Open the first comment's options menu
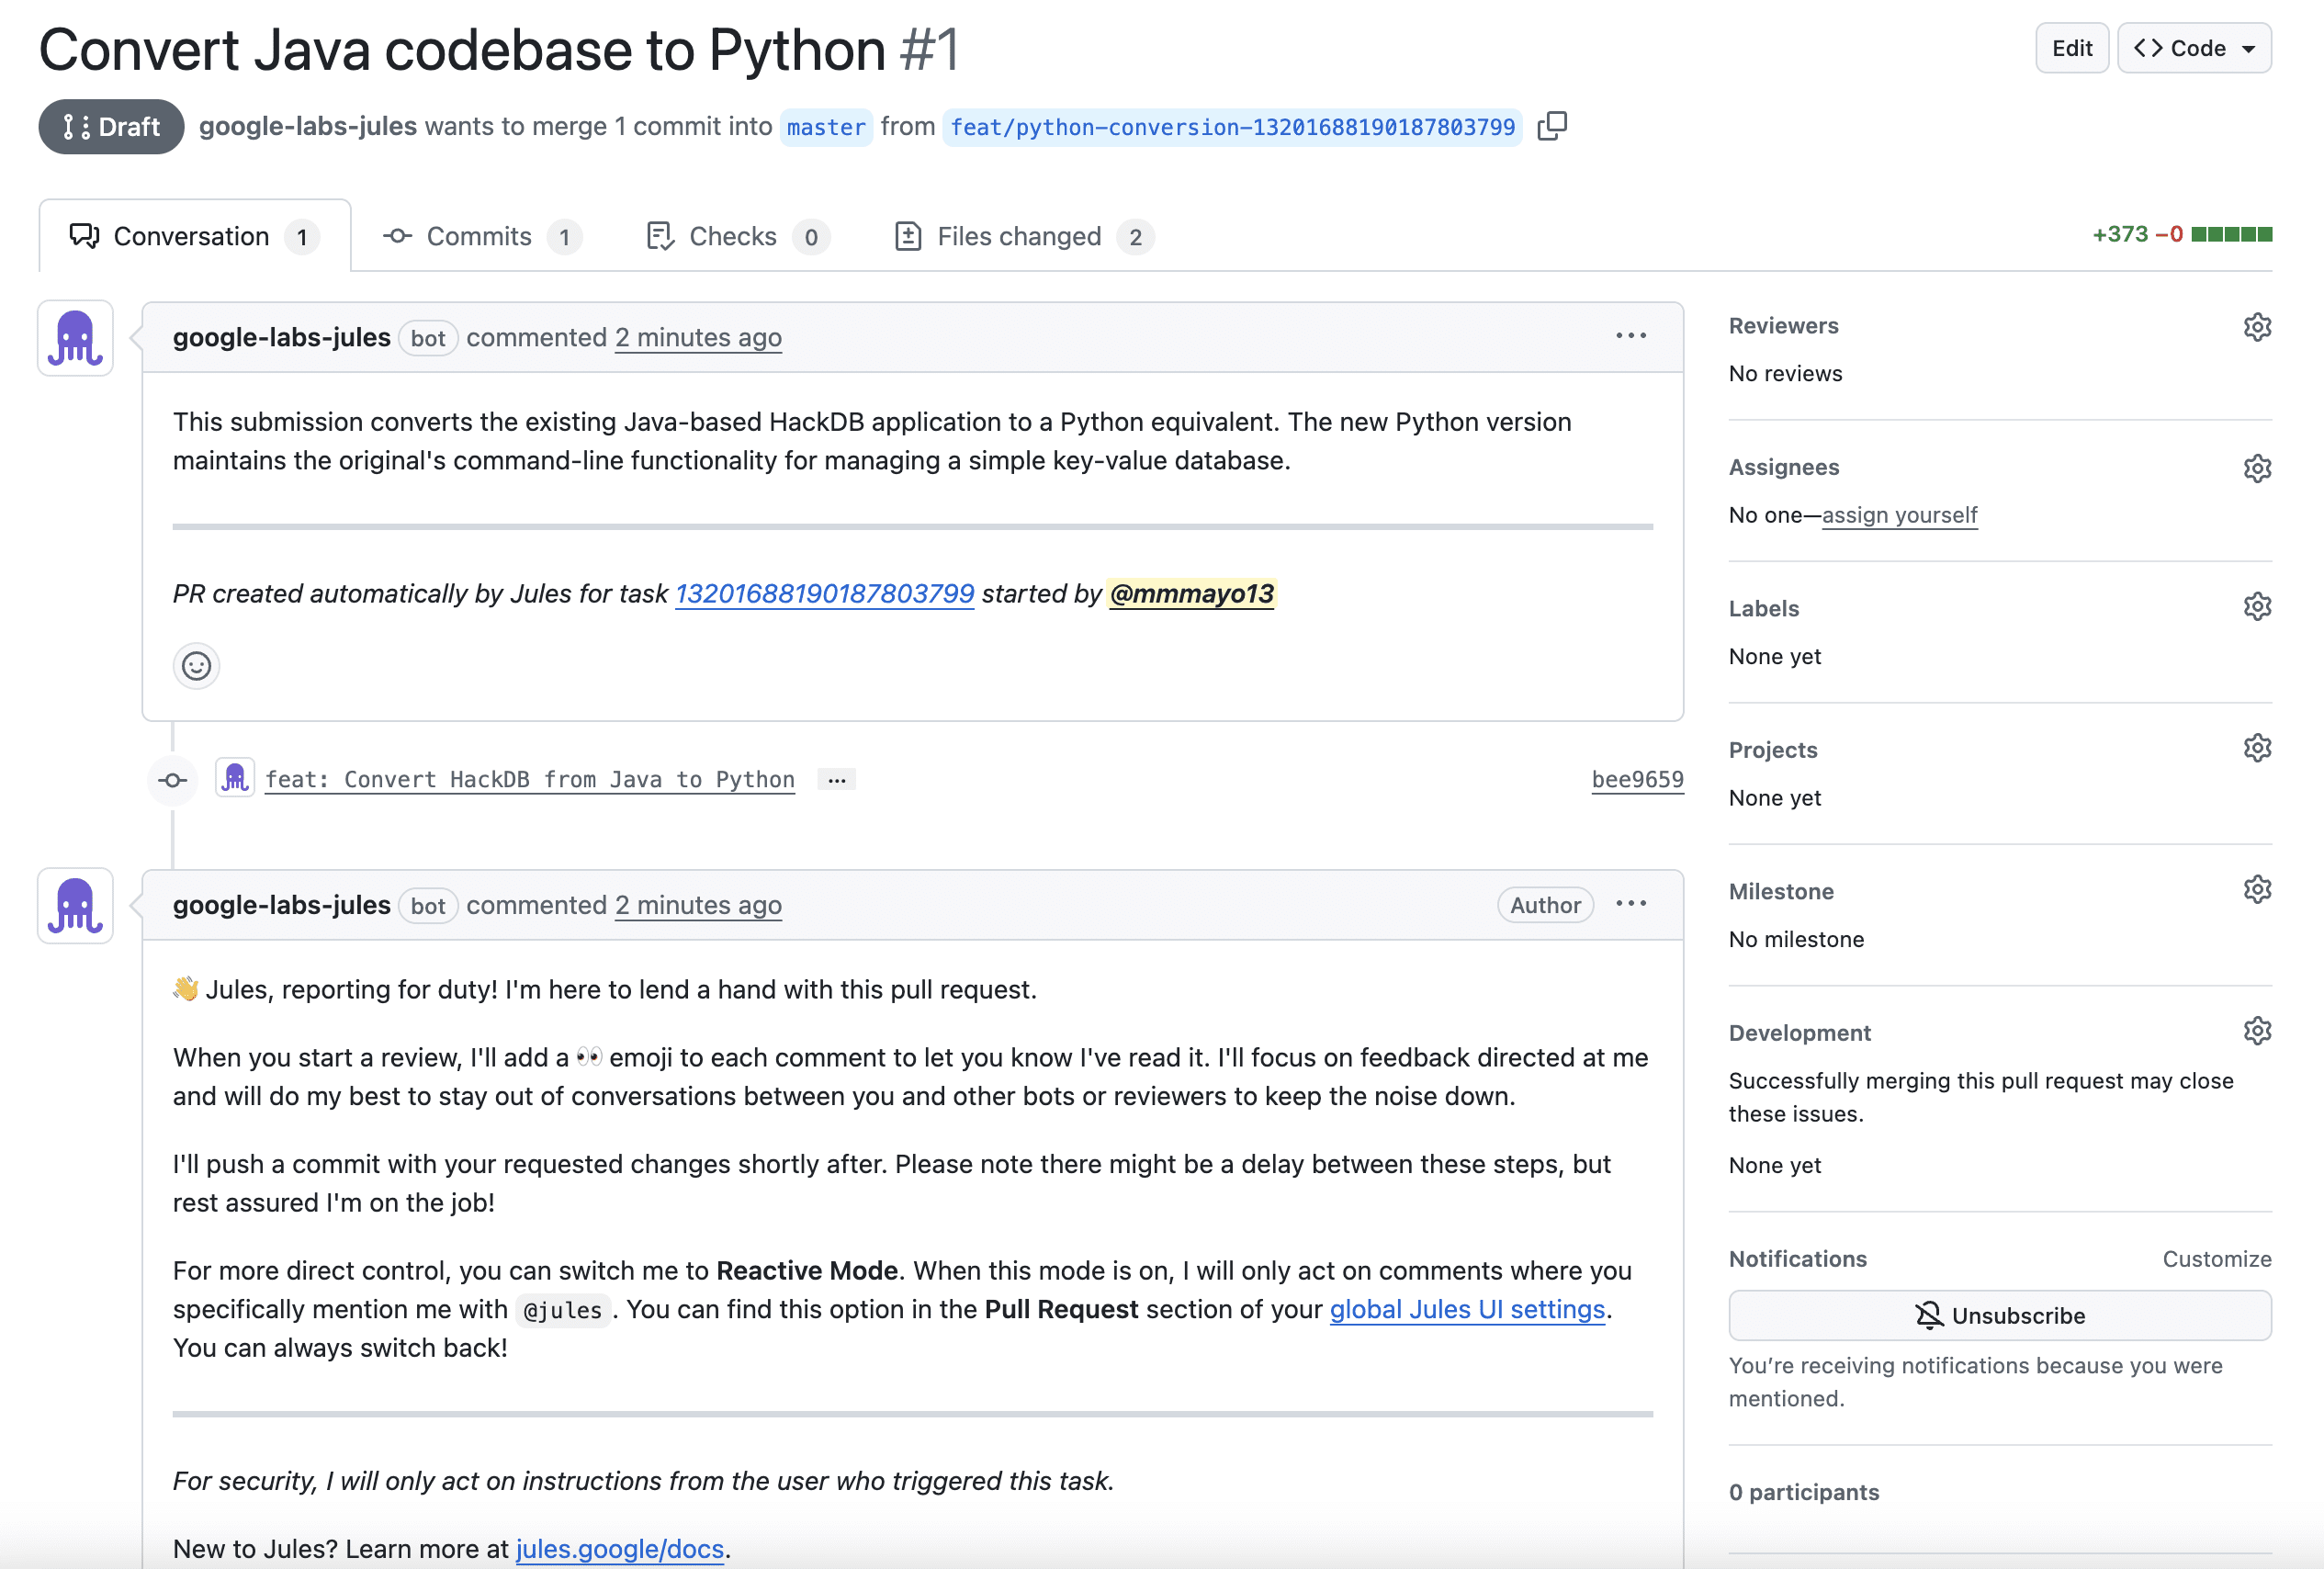The width and height of the screenshot is (2324, 1569). point(1631,336)
